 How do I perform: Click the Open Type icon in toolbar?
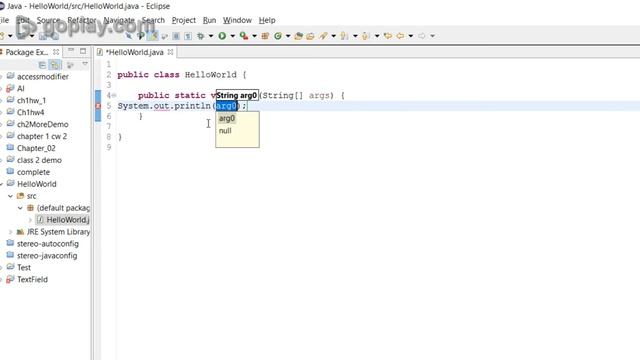[299, 36]
